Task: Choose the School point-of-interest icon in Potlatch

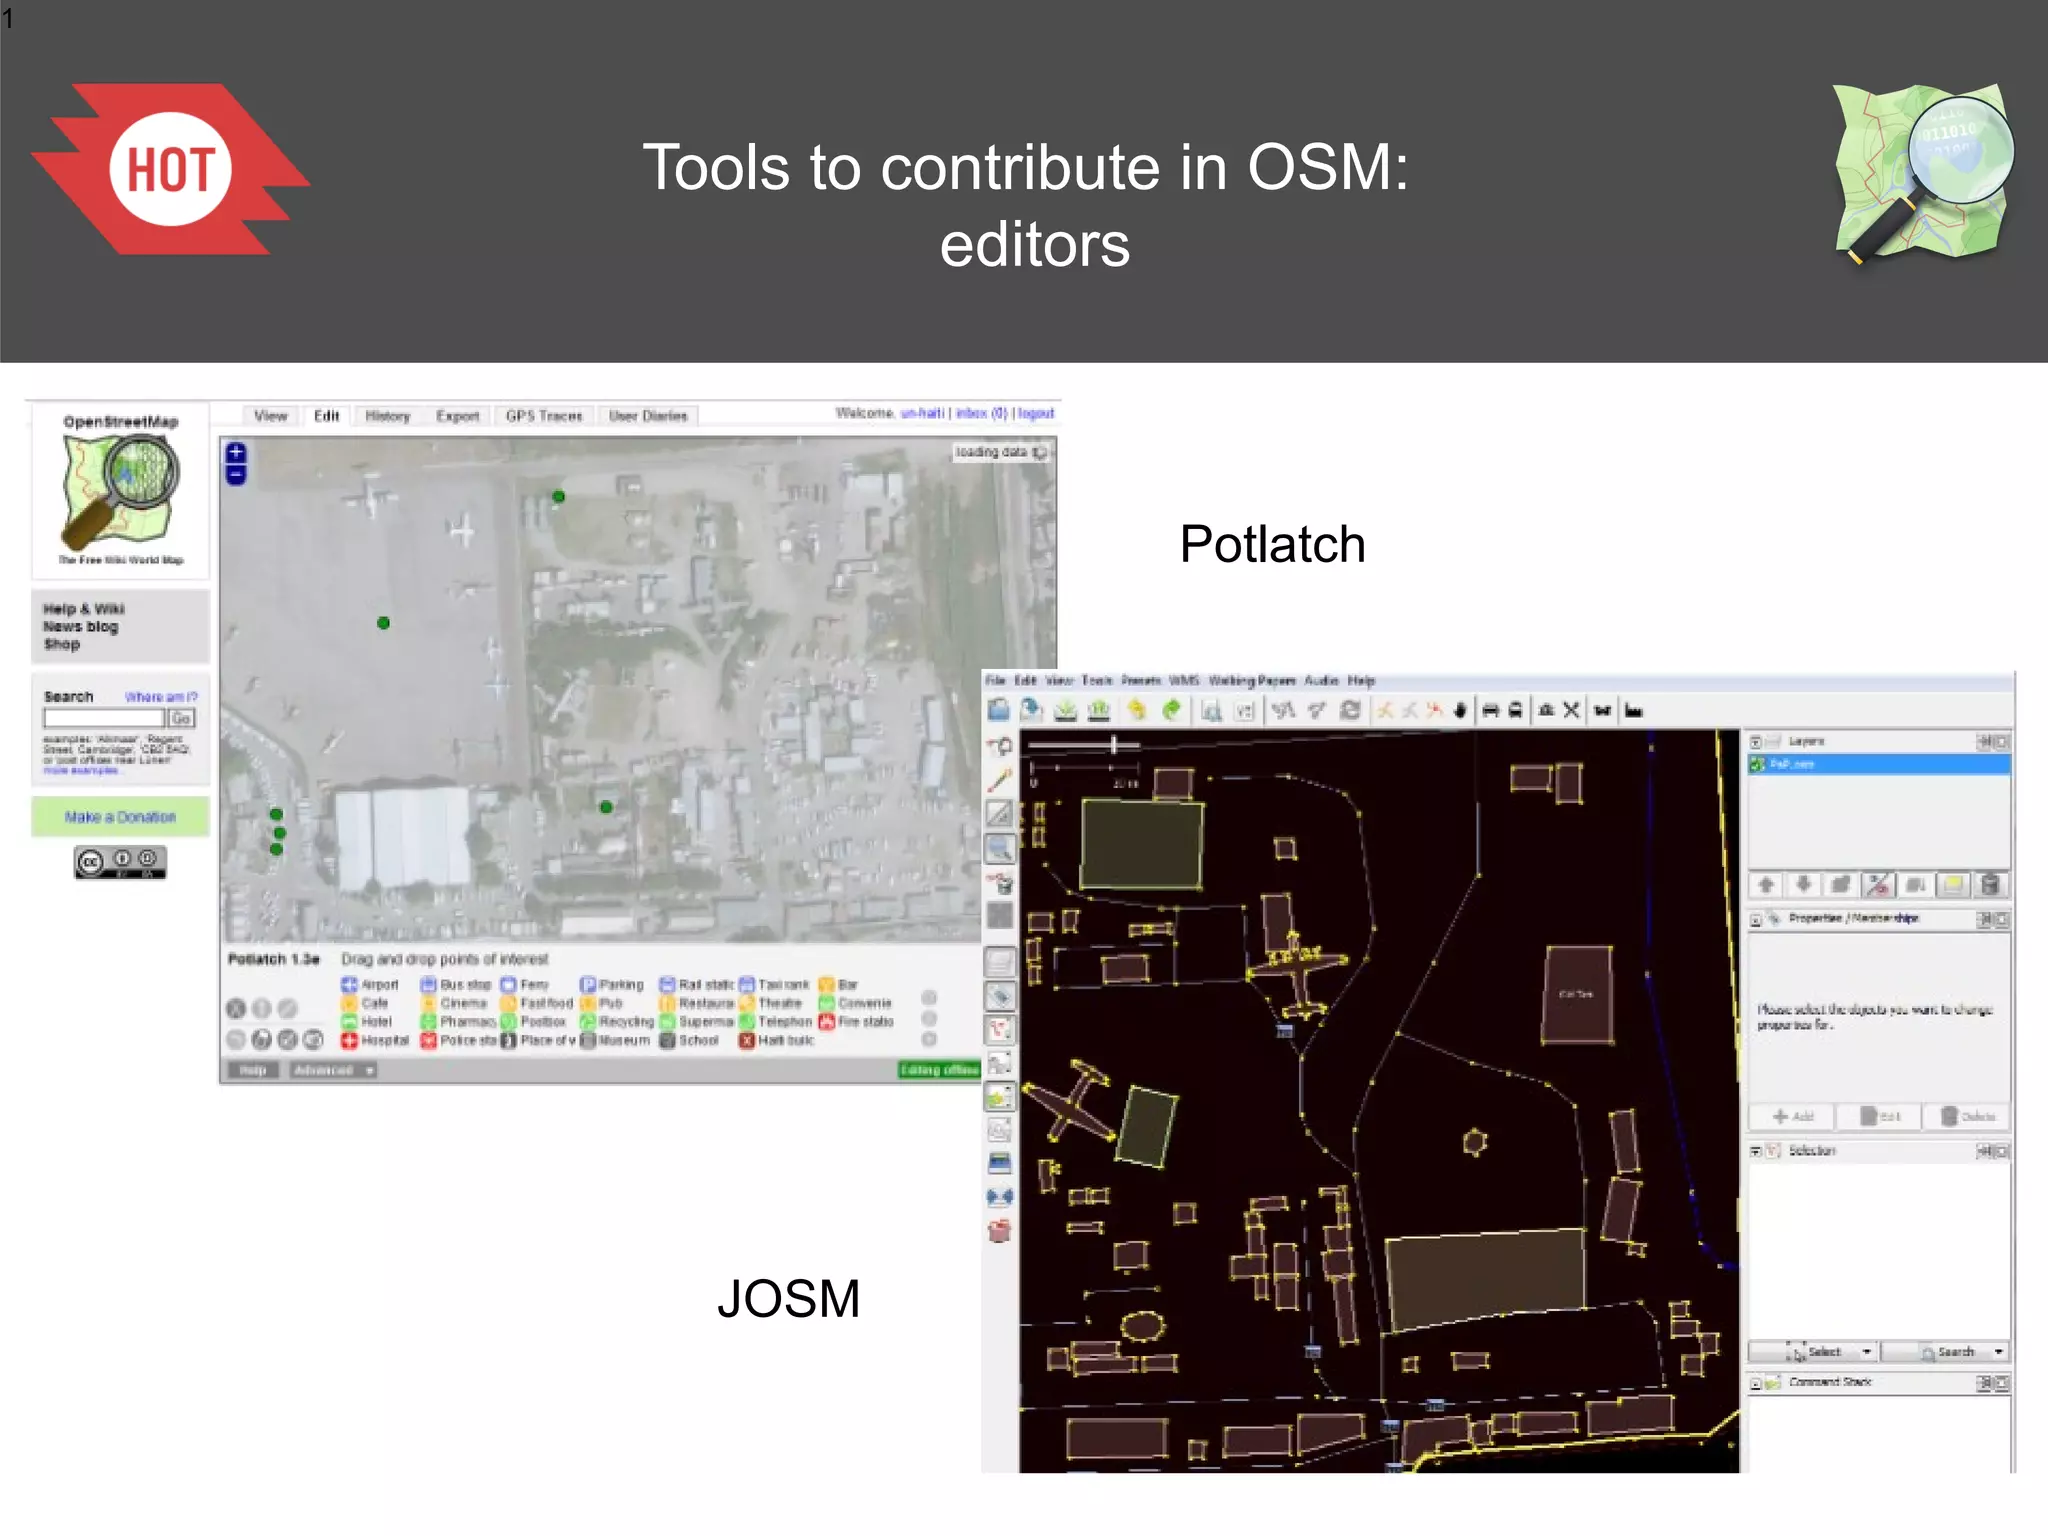Action: pos(667,1041)
